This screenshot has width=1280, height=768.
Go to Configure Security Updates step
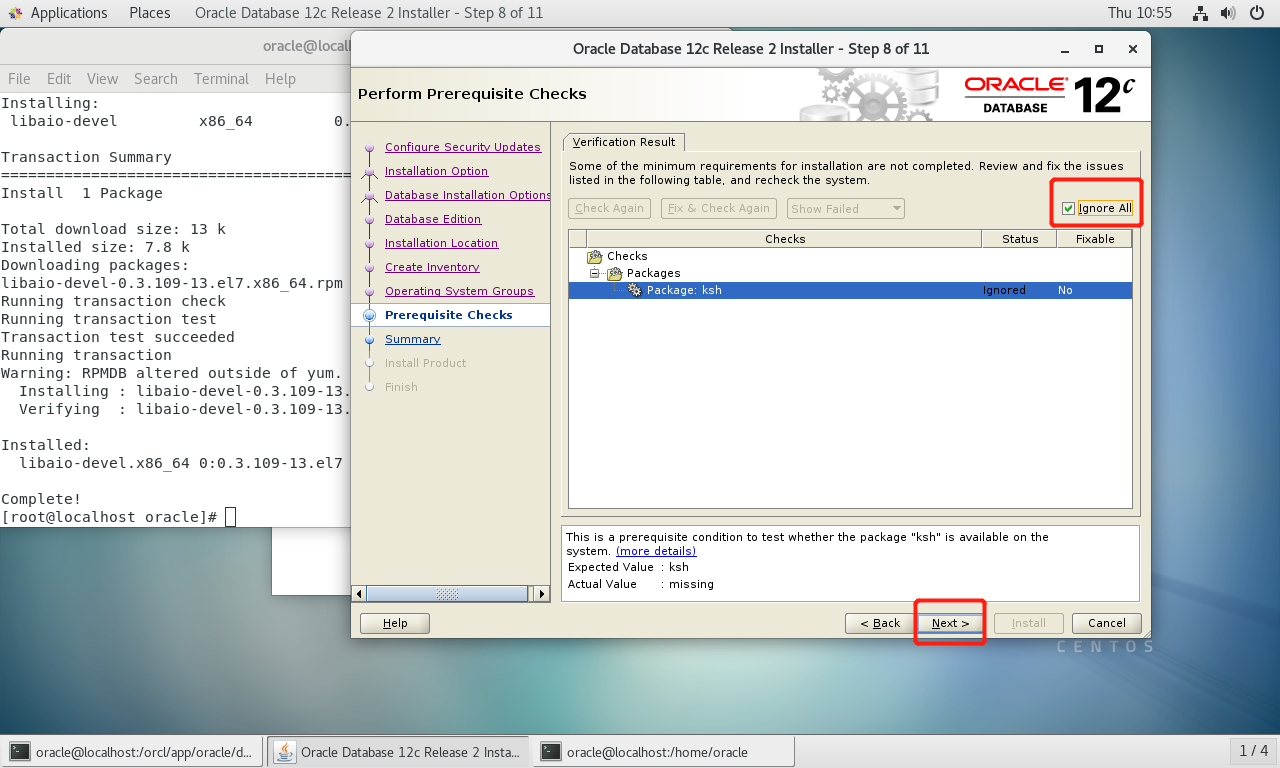463,147
